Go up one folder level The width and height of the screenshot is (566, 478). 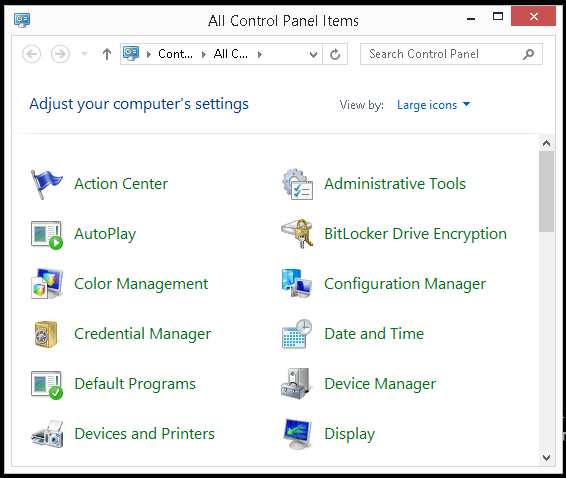(x=106, y=54)
